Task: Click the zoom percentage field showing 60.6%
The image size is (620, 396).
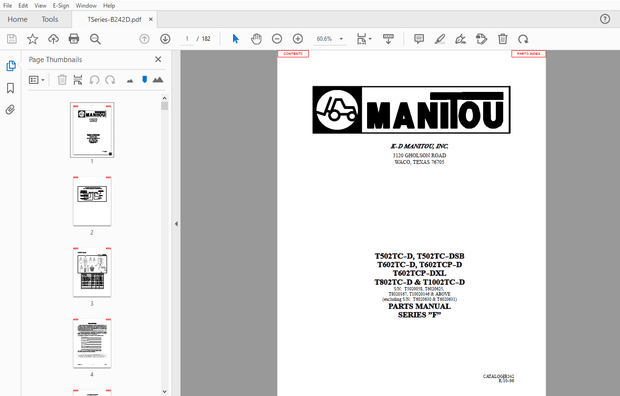Action: [324, 39]
